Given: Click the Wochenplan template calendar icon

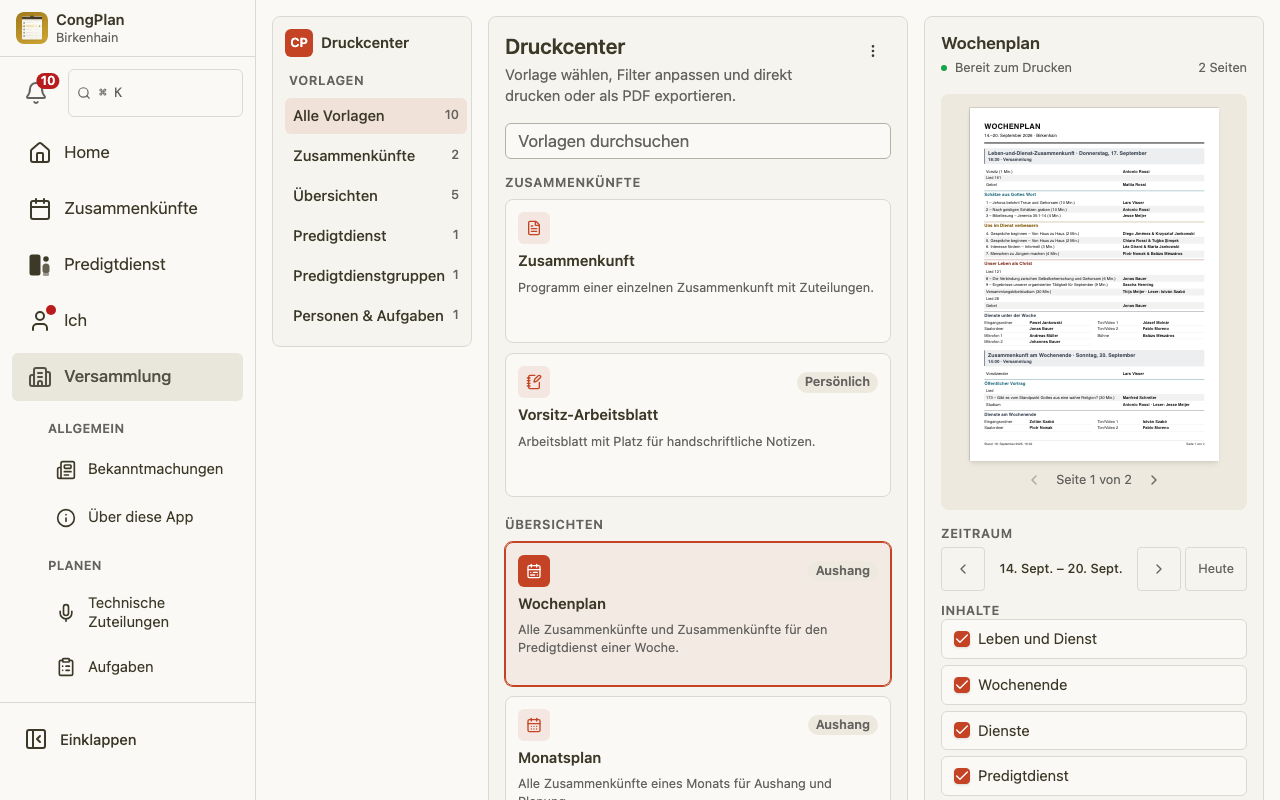Looking at the screenshot, I should pyautogui.click(x=534, y=571).
